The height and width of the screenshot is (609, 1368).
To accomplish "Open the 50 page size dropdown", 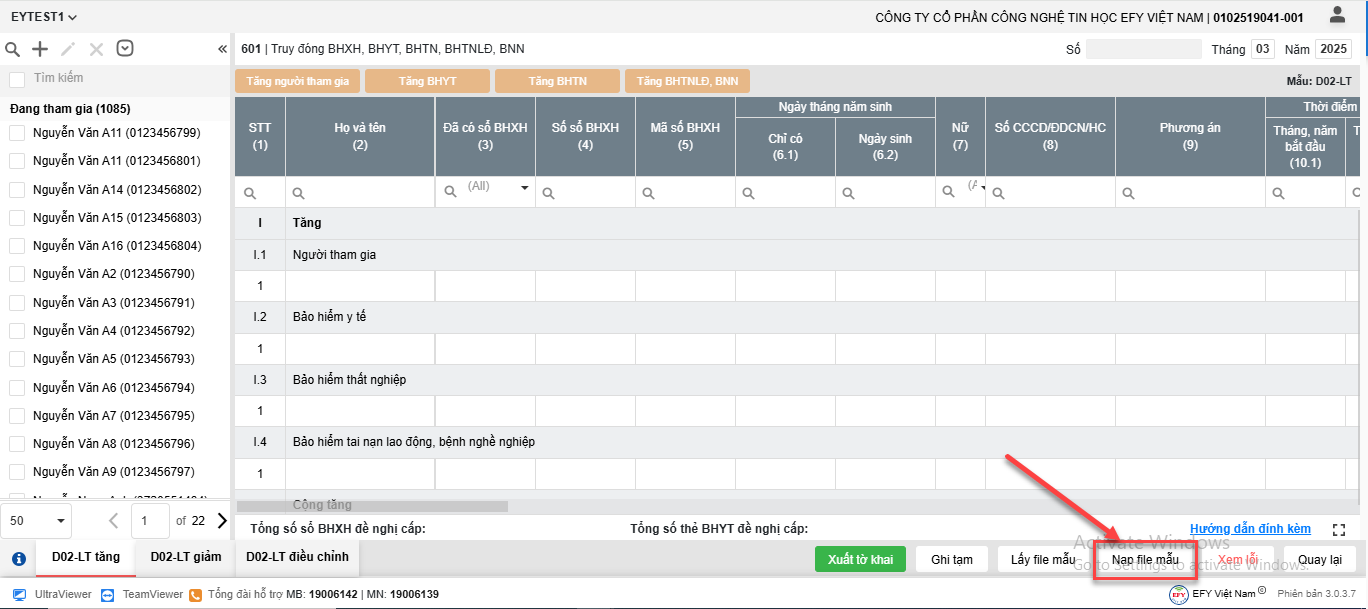I will (36, 520).
